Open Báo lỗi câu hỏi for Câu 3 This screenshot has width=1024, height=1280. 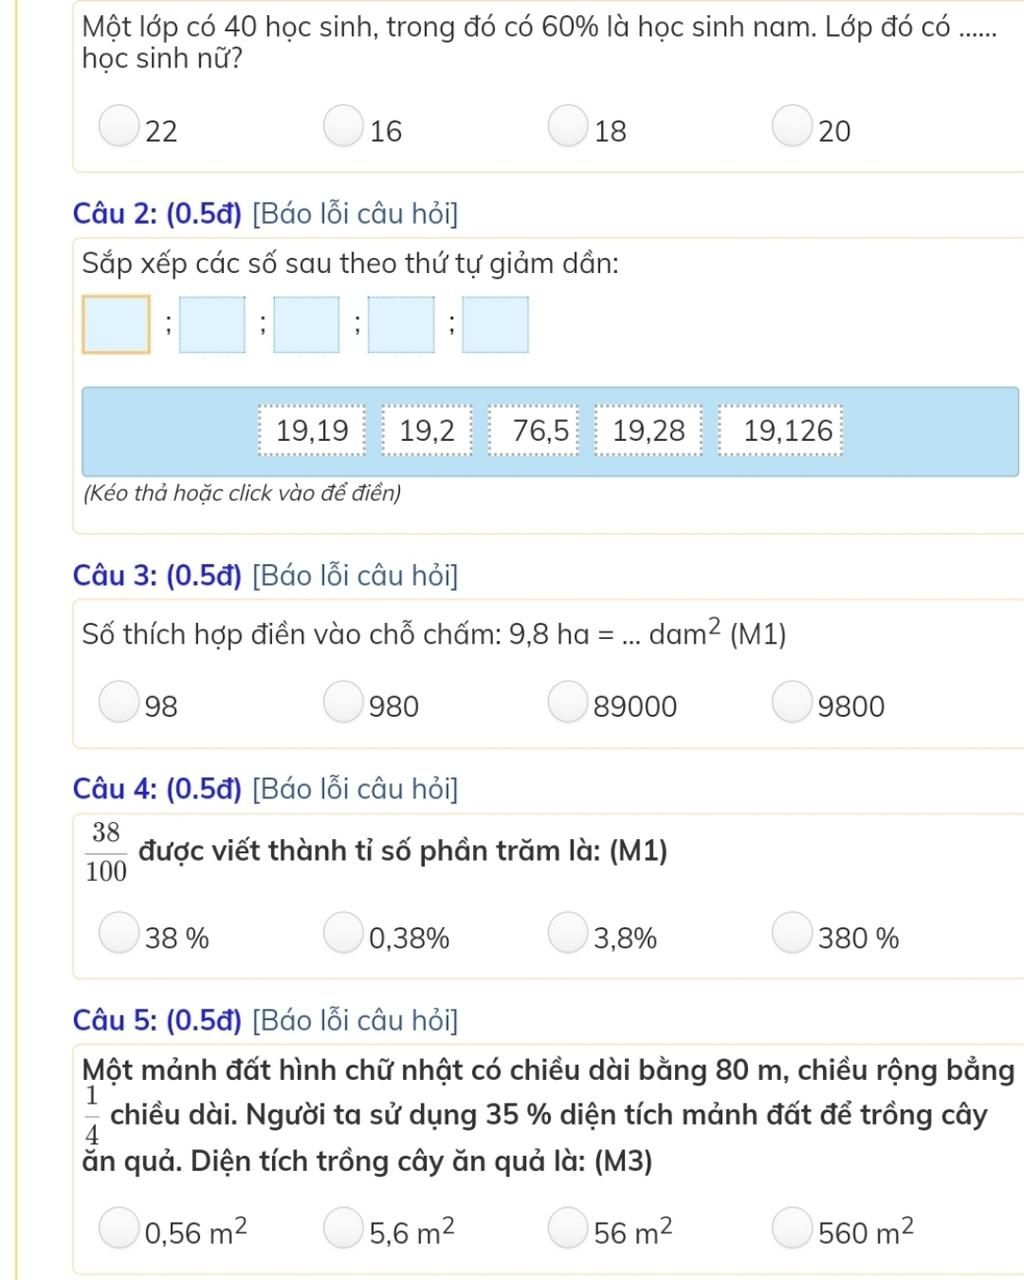pos(356,576)
